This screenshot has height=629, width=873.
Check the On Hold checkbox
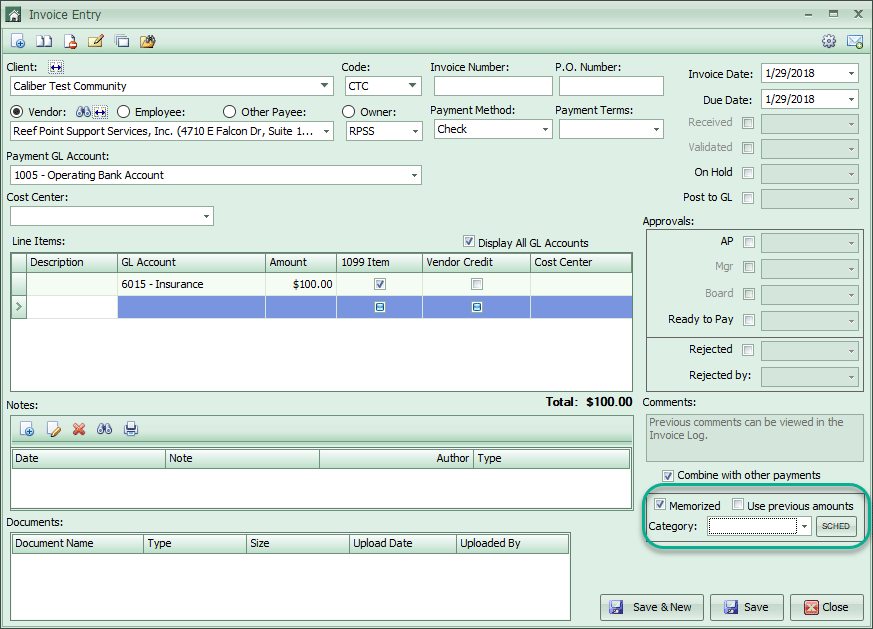click(x=748, y=173)
